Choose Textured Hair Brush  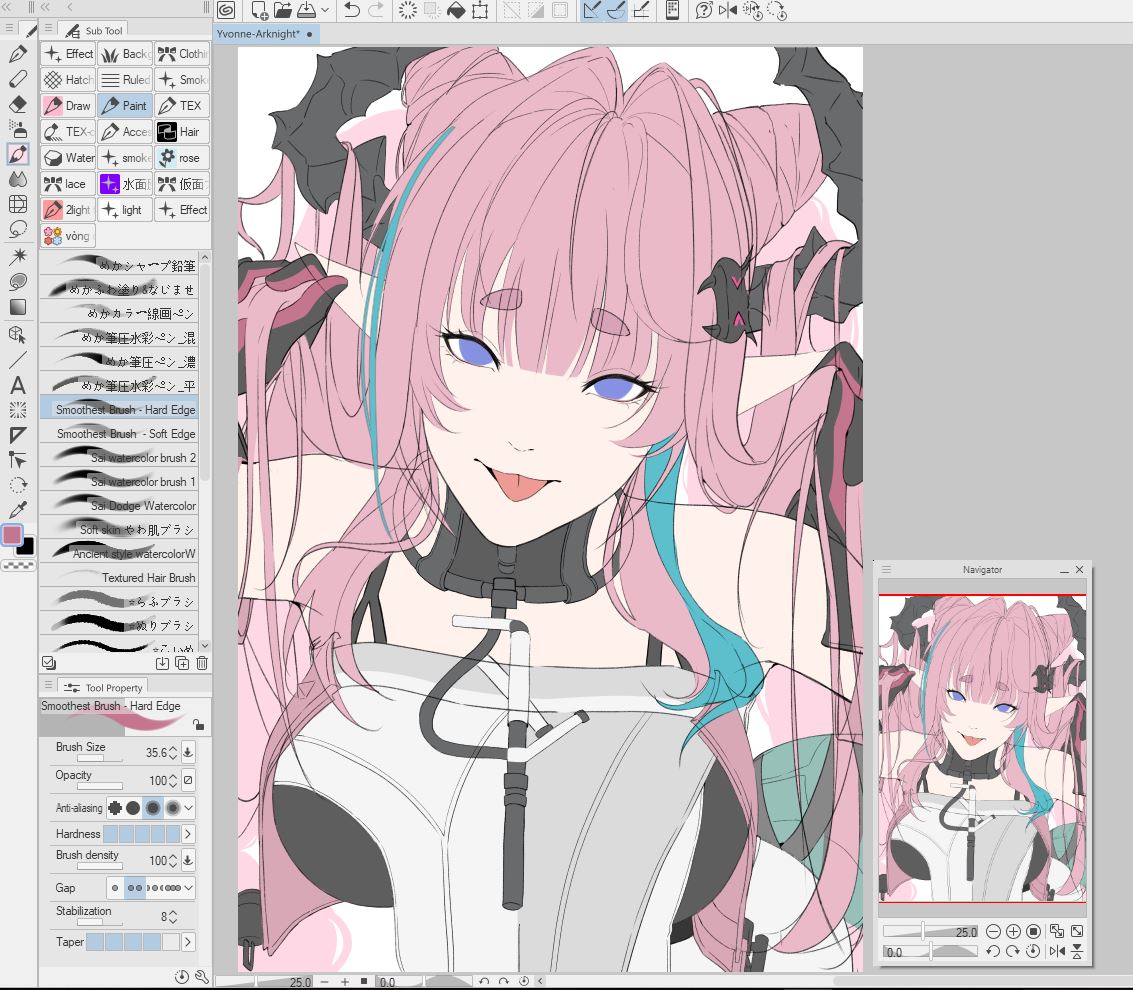click(119, 577)
